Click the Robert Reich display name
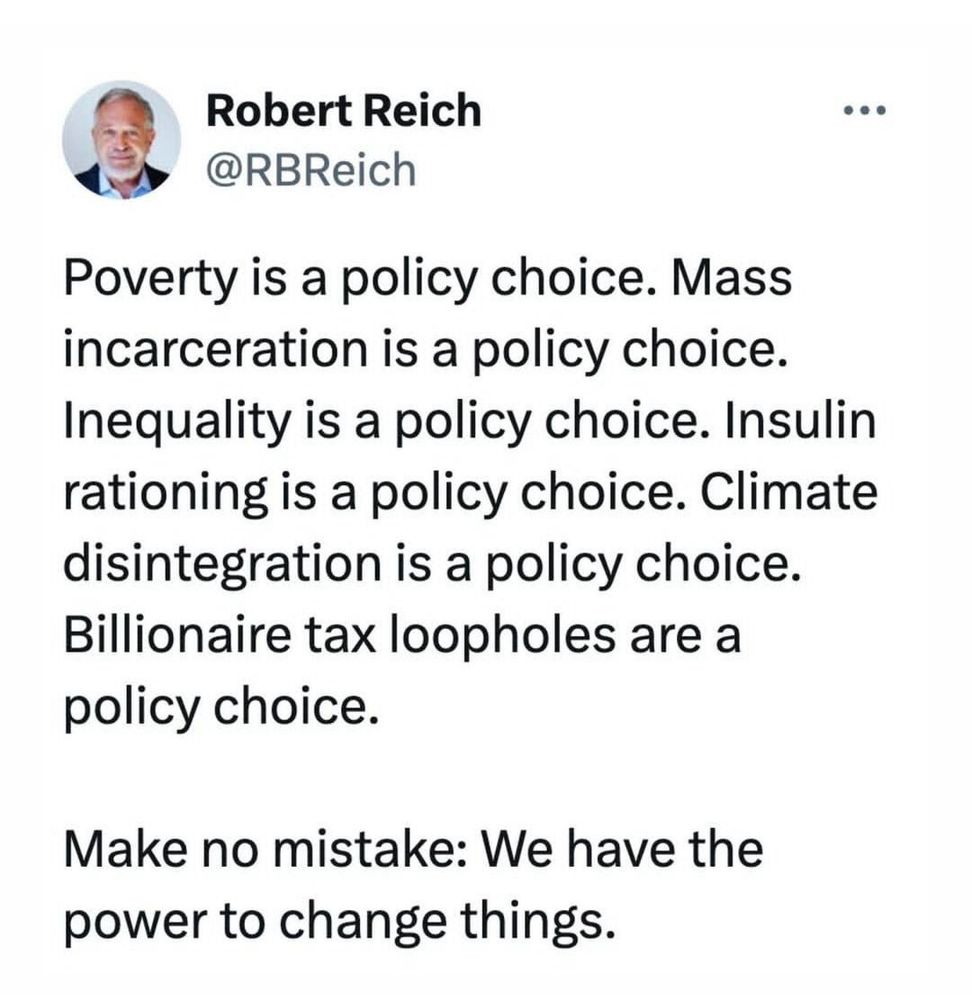Viewport: 972px width, 1000px height. click(x=344, y=111)
